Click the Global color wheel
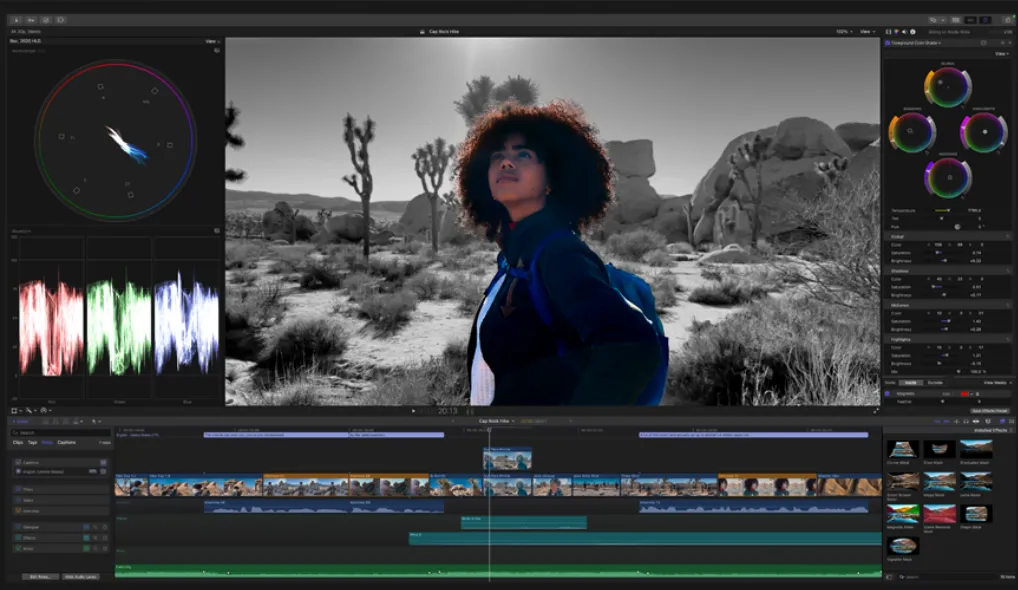 (x=947, y=87)
